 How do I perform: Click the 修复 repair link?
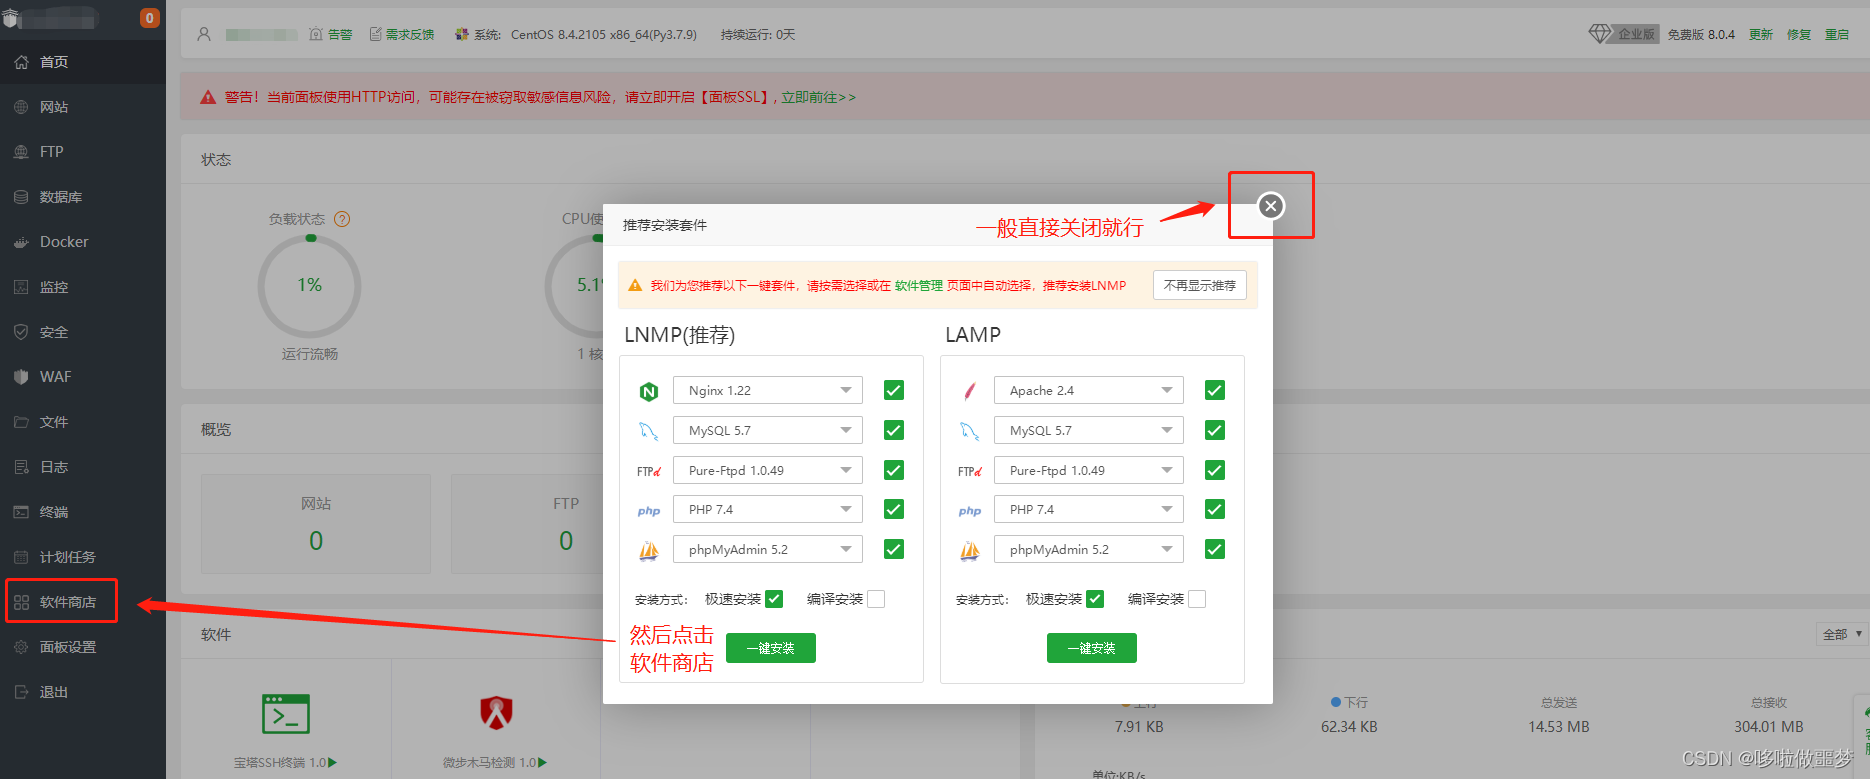point(1799,34)
